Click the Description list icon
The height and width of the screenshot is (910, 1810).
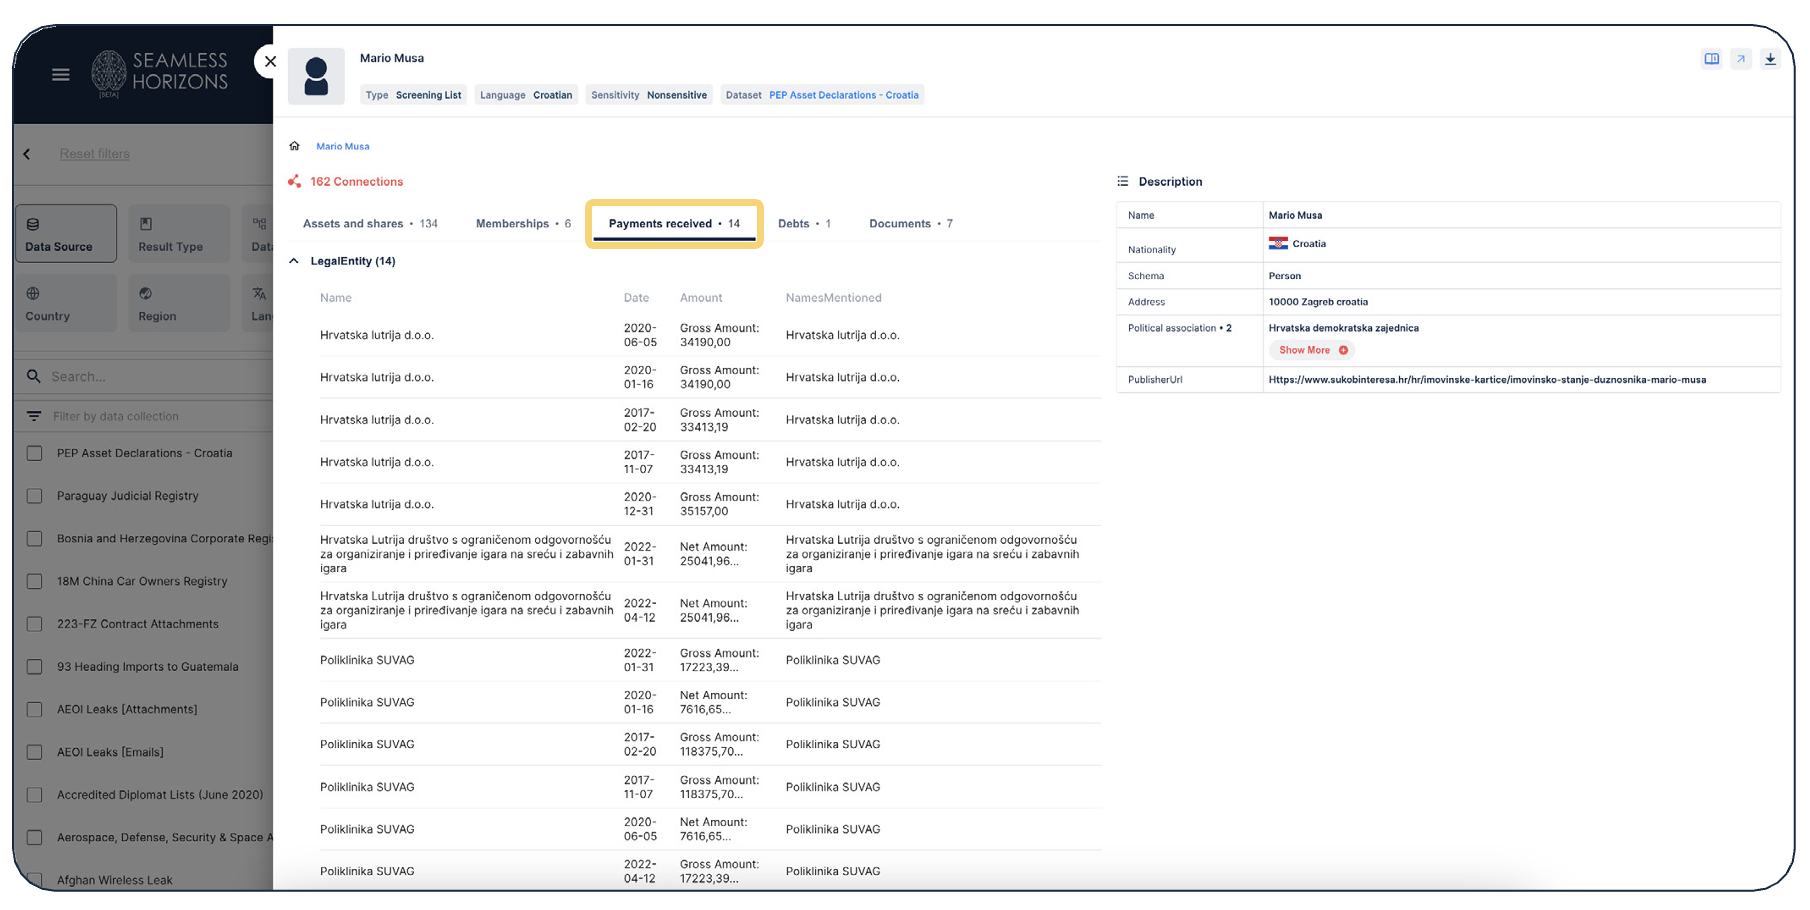click(1123, 181)
